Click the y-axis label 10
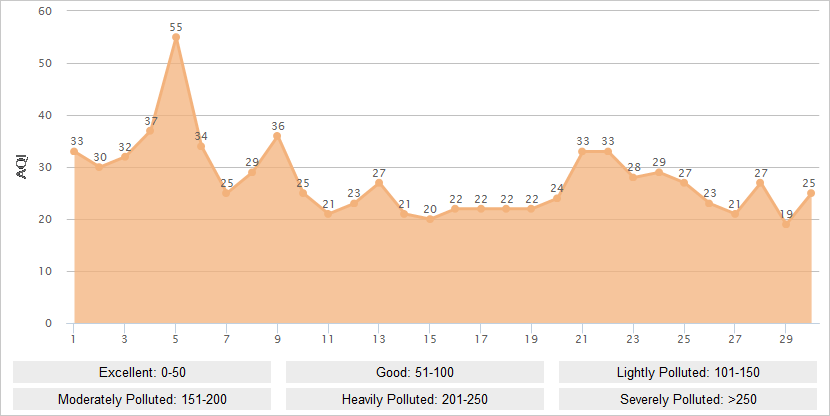 (x=46, y=271)
